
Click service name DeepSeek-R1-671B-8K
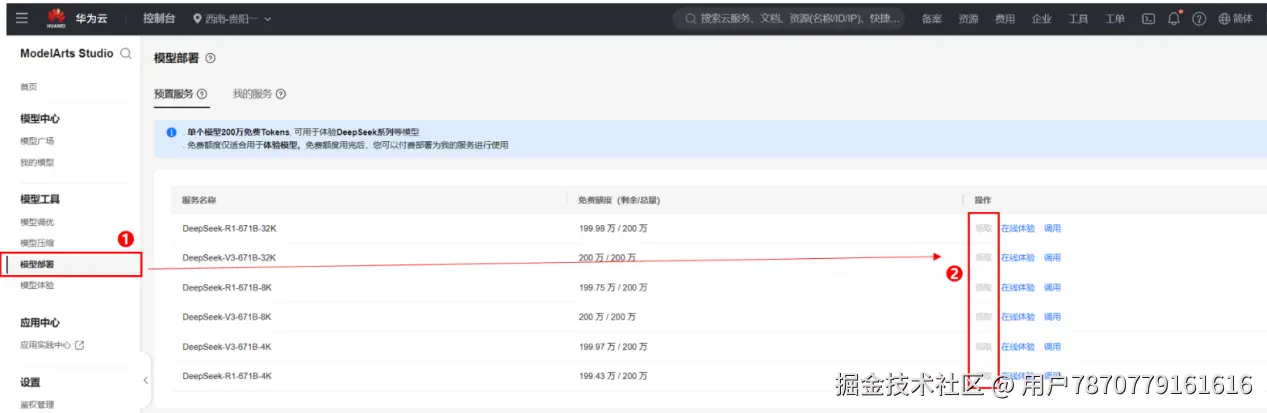(x=227, y=287)
